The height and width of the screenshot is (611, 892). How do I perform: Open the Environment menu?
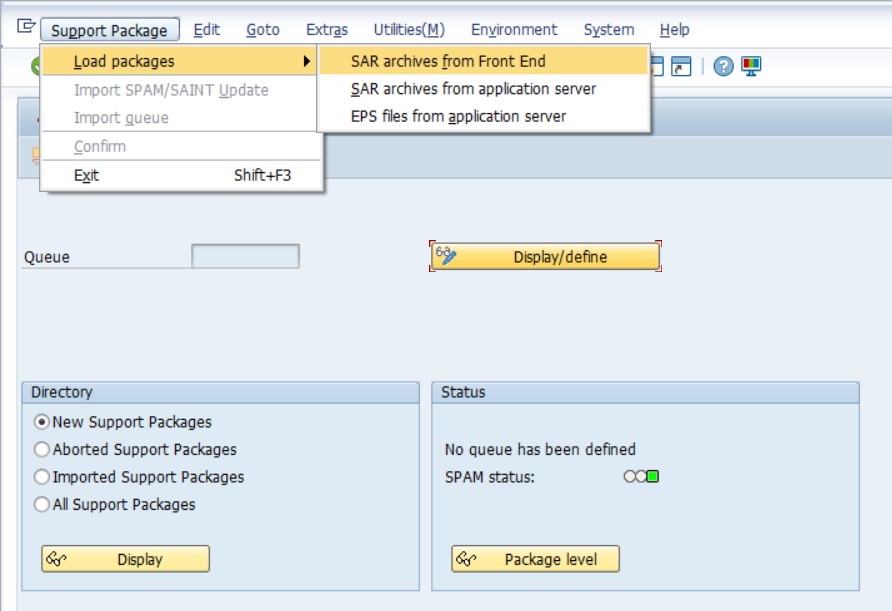(x=514, y=30)
